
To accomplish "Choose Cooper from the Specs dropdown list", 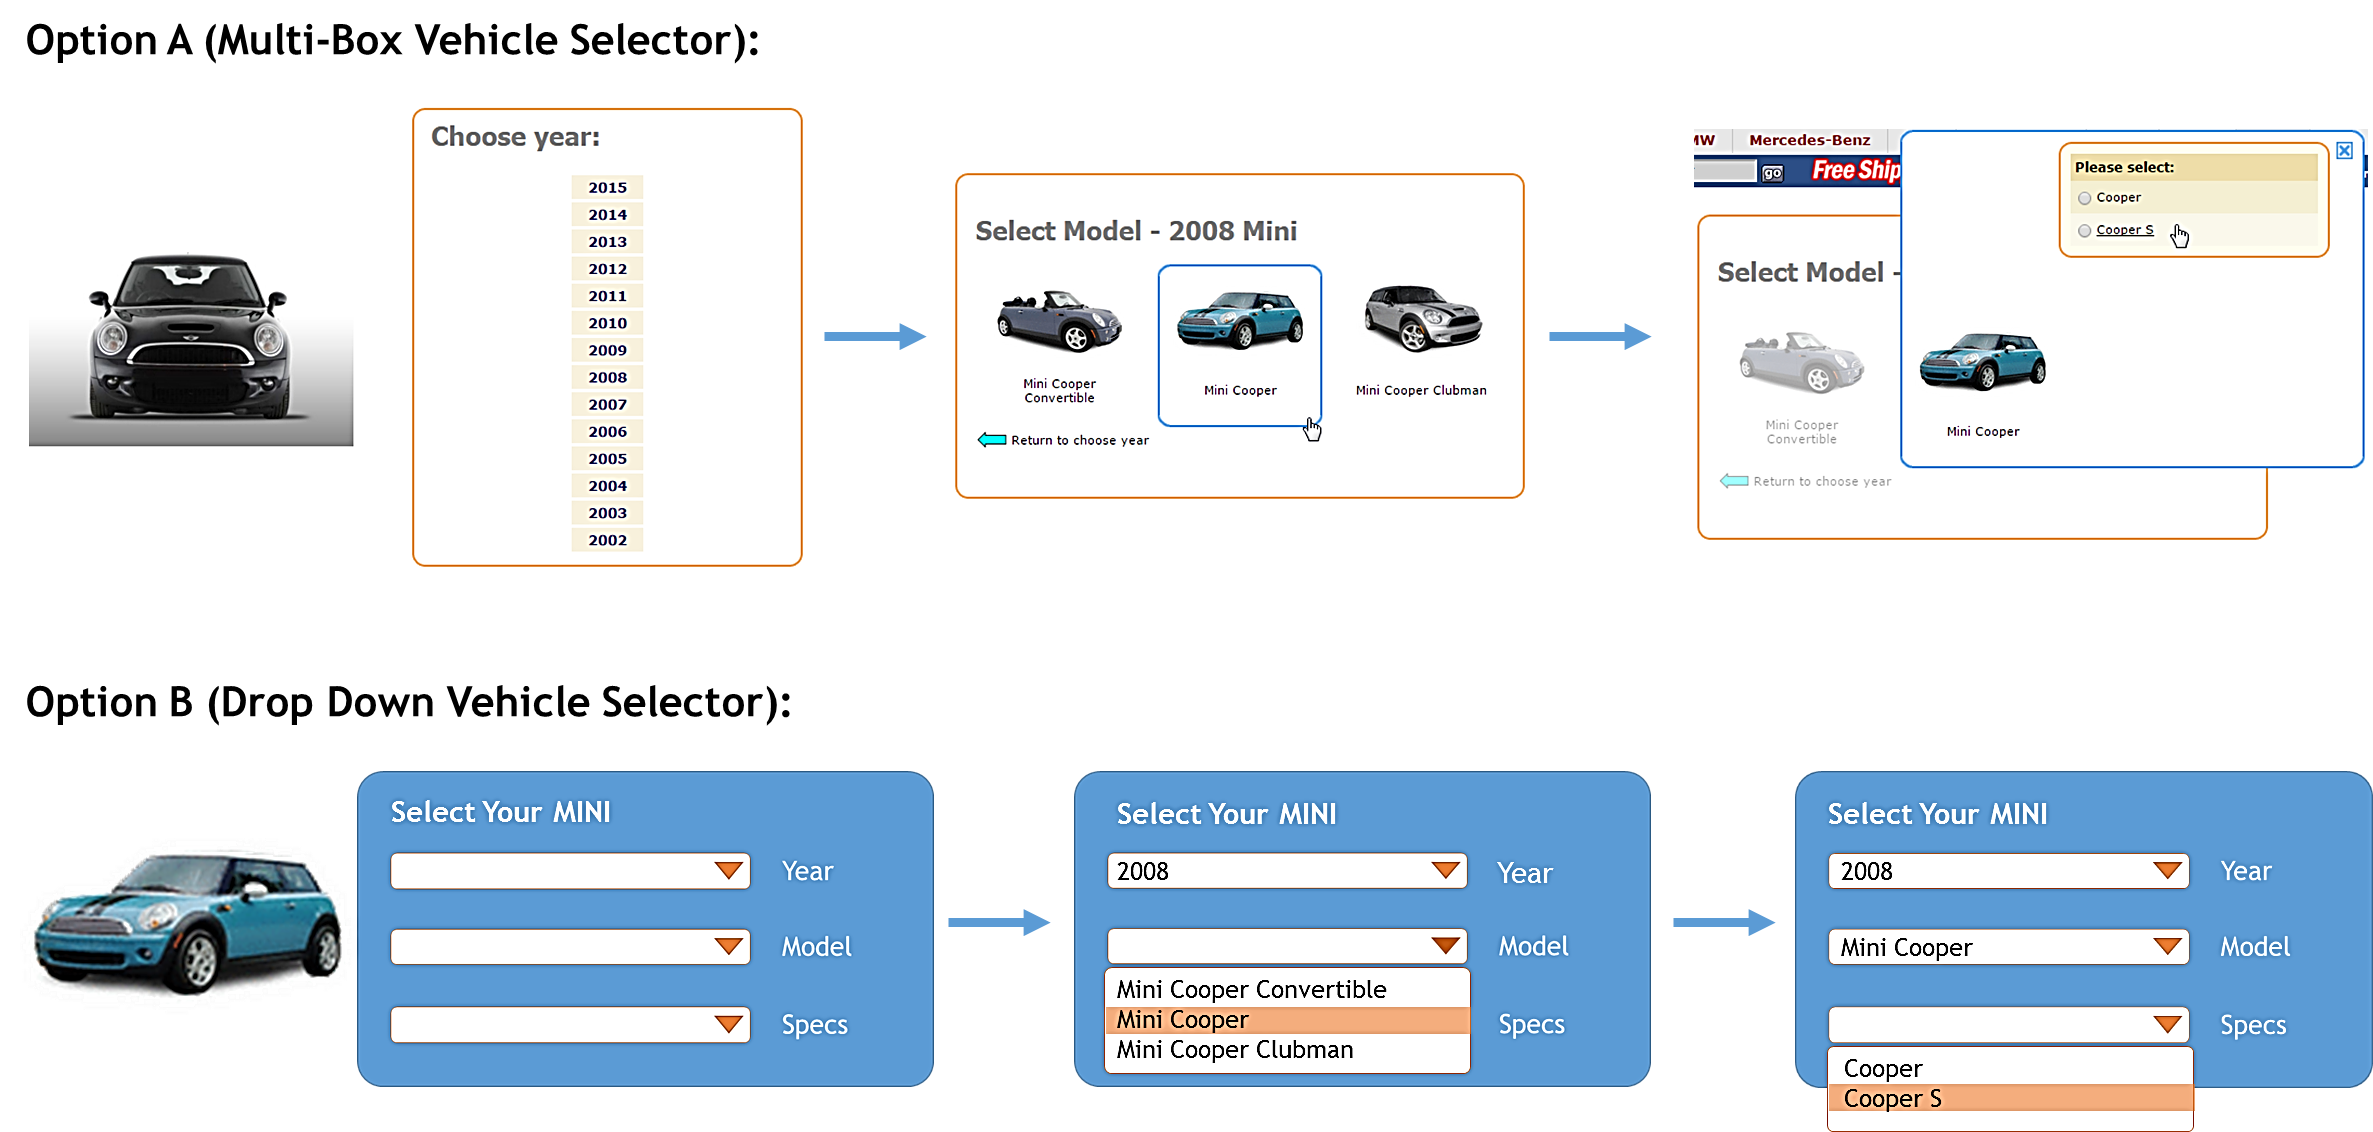I will (x=2010, y=1069).
